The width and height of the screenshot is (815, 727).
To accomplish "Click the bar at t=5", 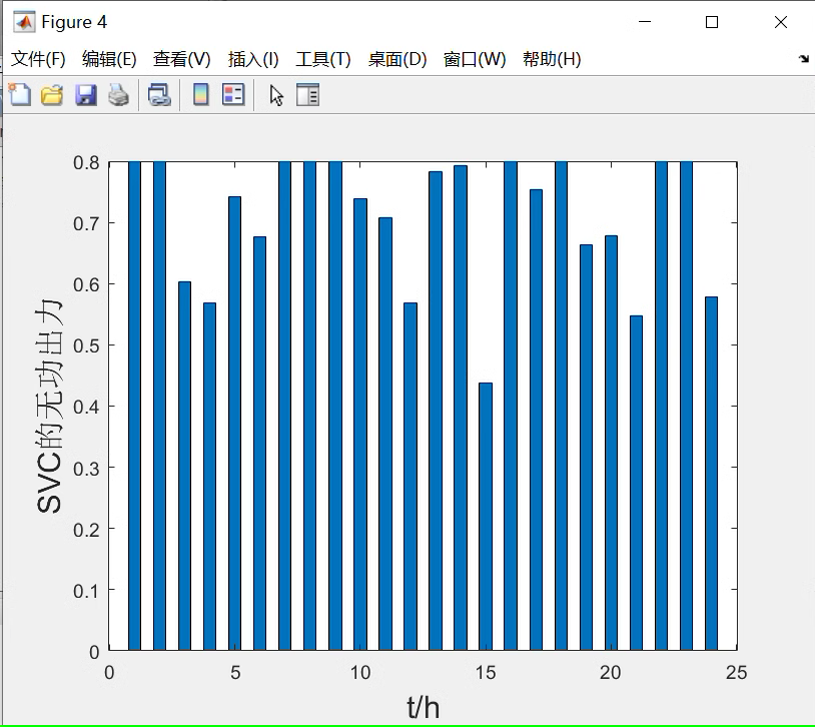I will point(234,423).
